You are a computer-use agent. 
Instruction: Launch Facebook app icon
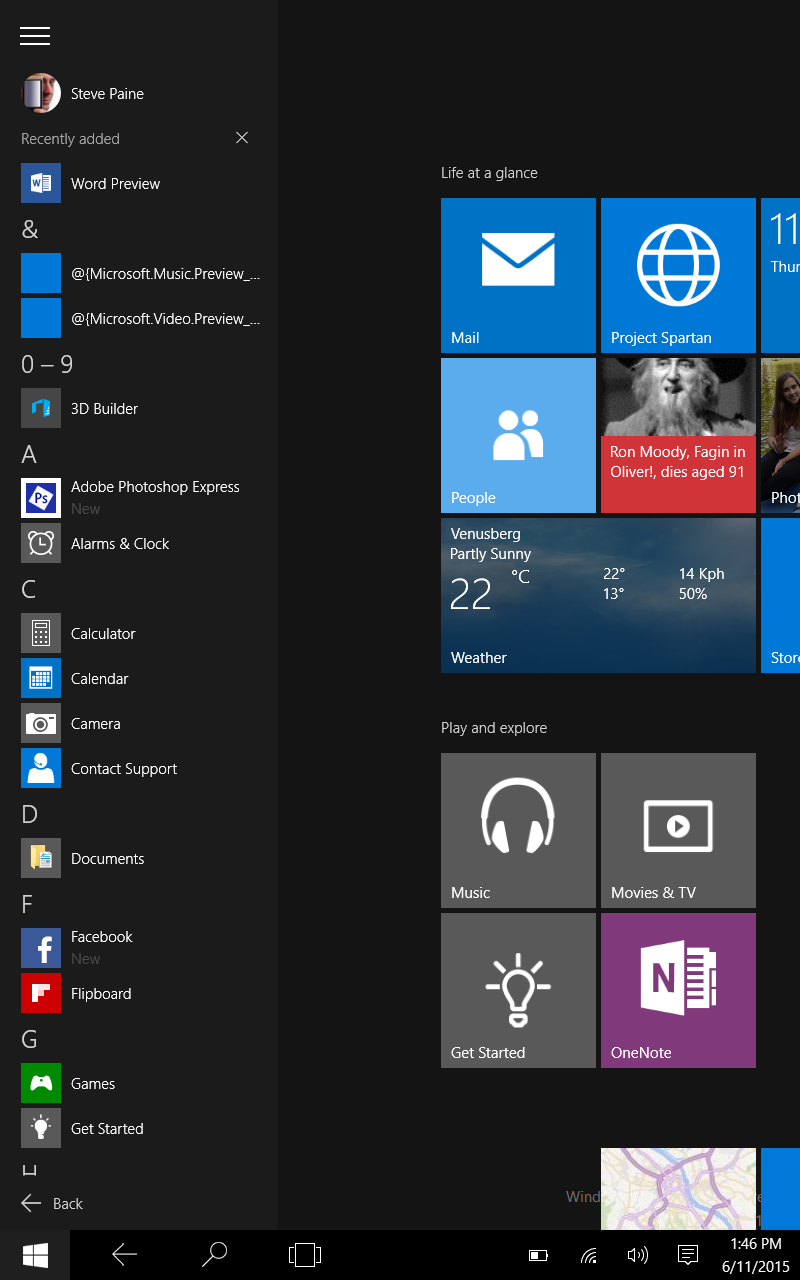pos(41,947)
